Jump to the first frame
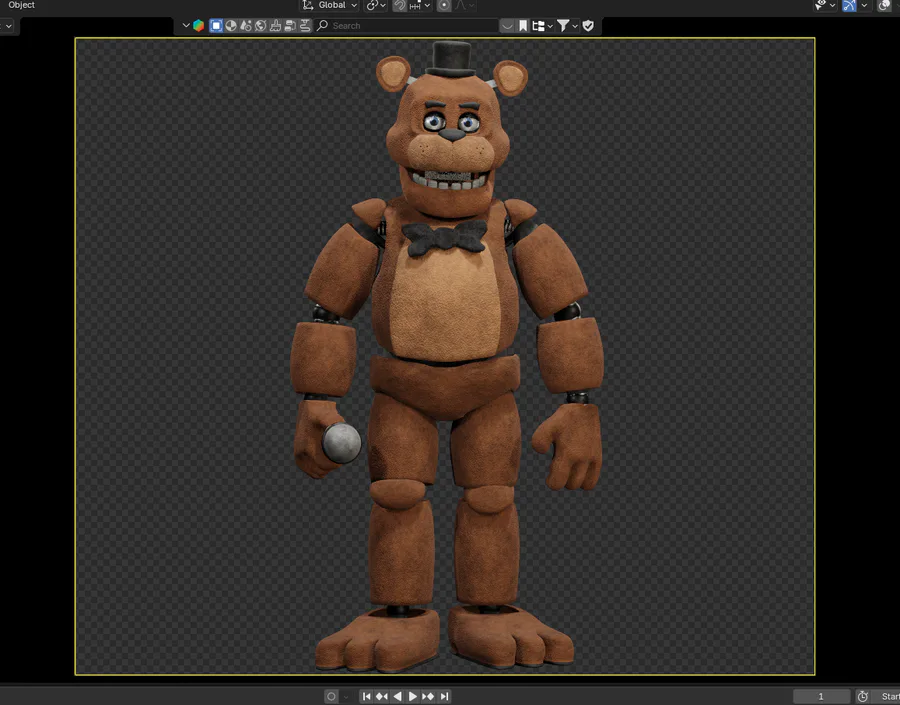The height and width of the screenshot is (705, 900). 367,696
